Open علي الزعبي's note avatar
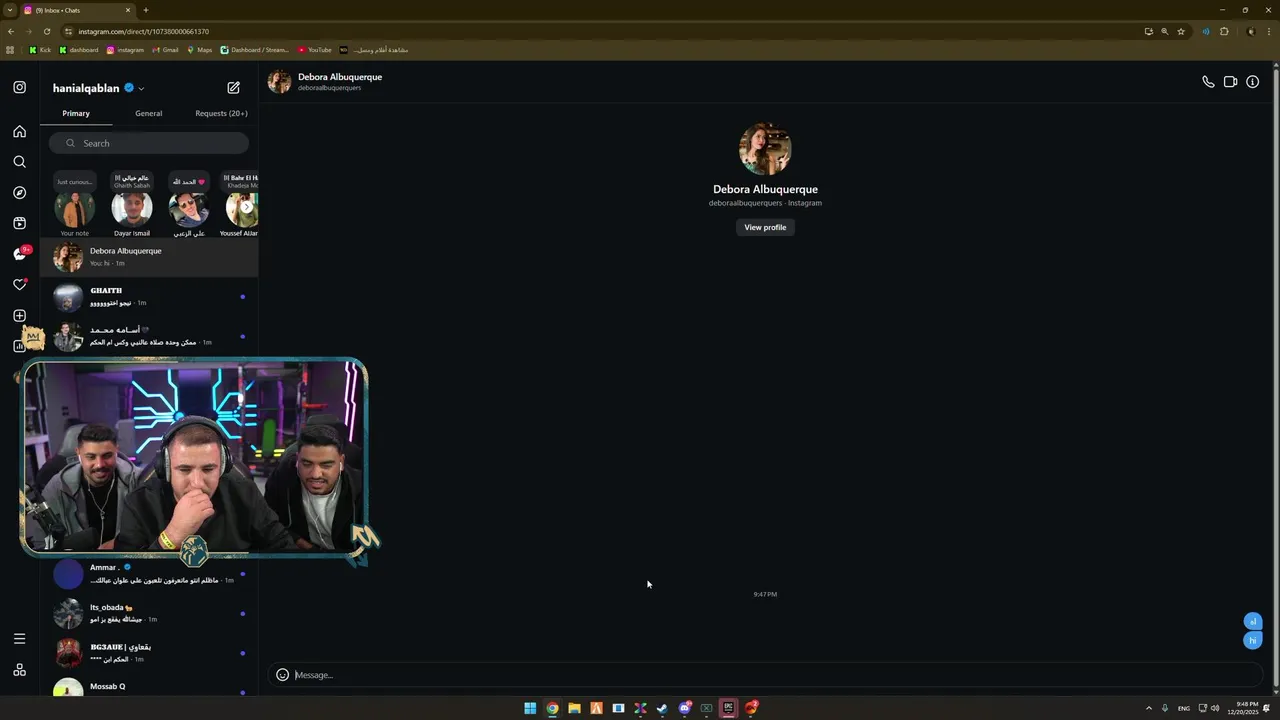This screenshot has height=720, width=1280. pos(189,209)
